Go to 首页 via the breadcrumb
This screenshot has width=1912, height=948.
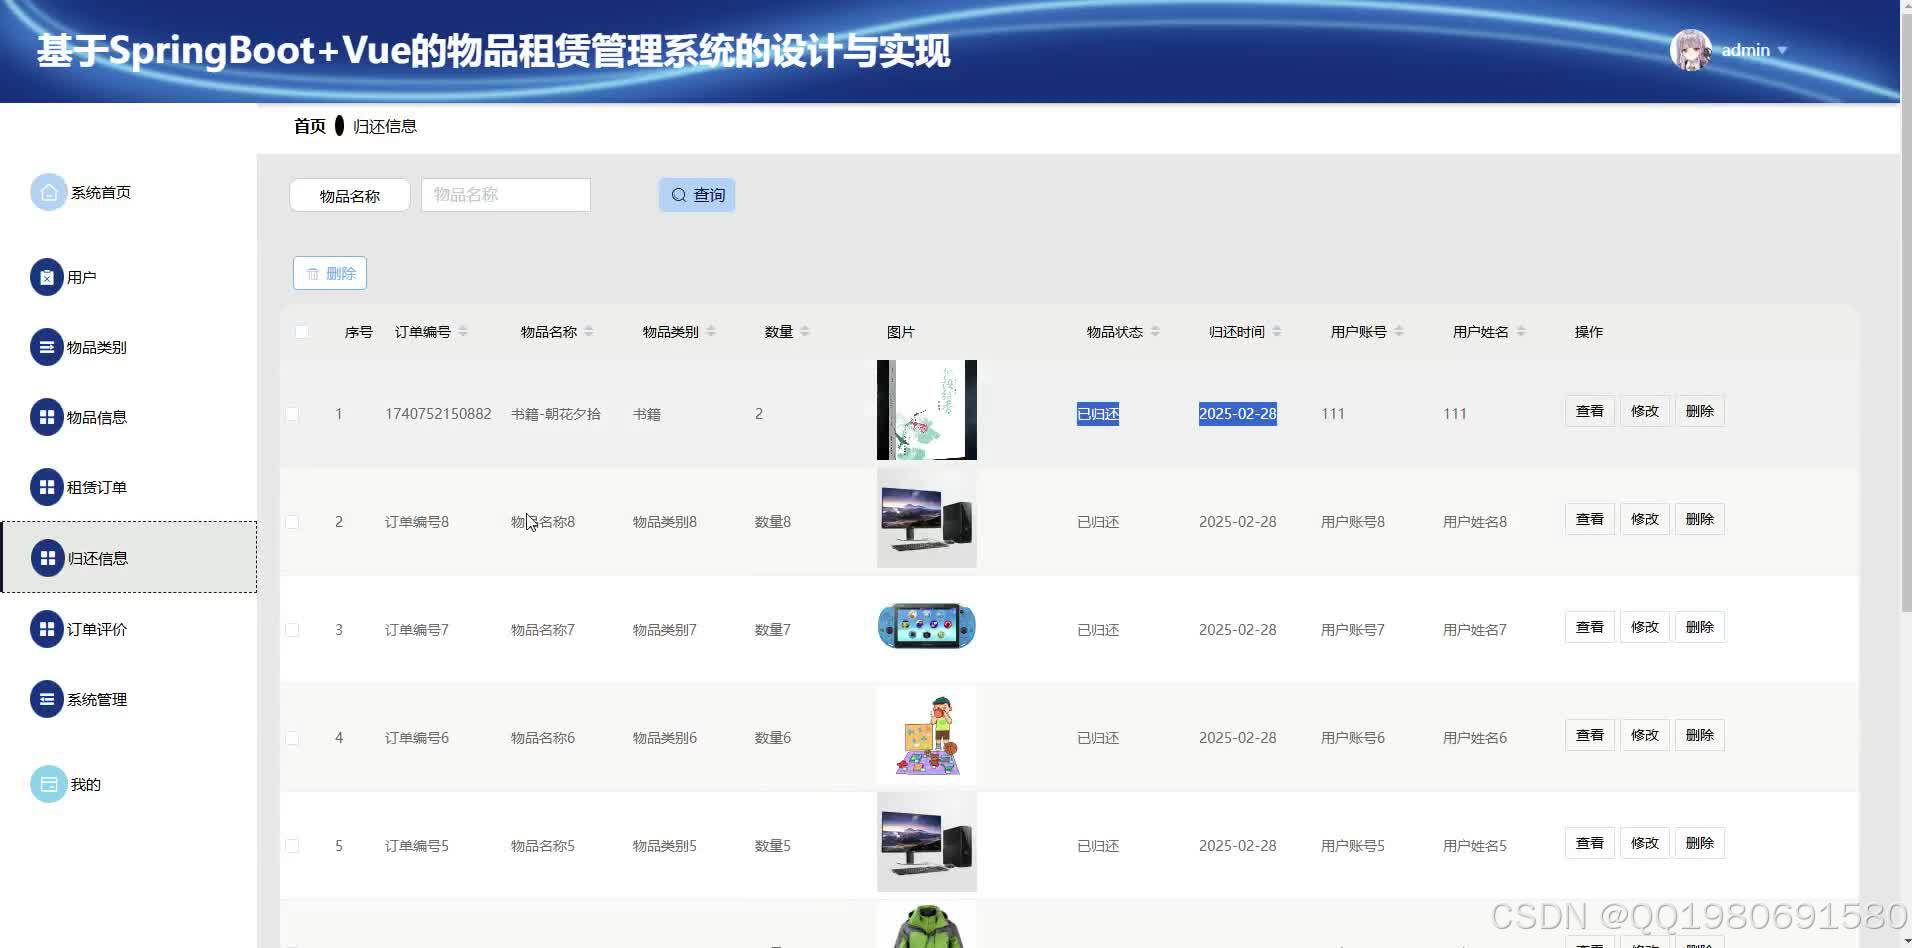coord(308,125)
